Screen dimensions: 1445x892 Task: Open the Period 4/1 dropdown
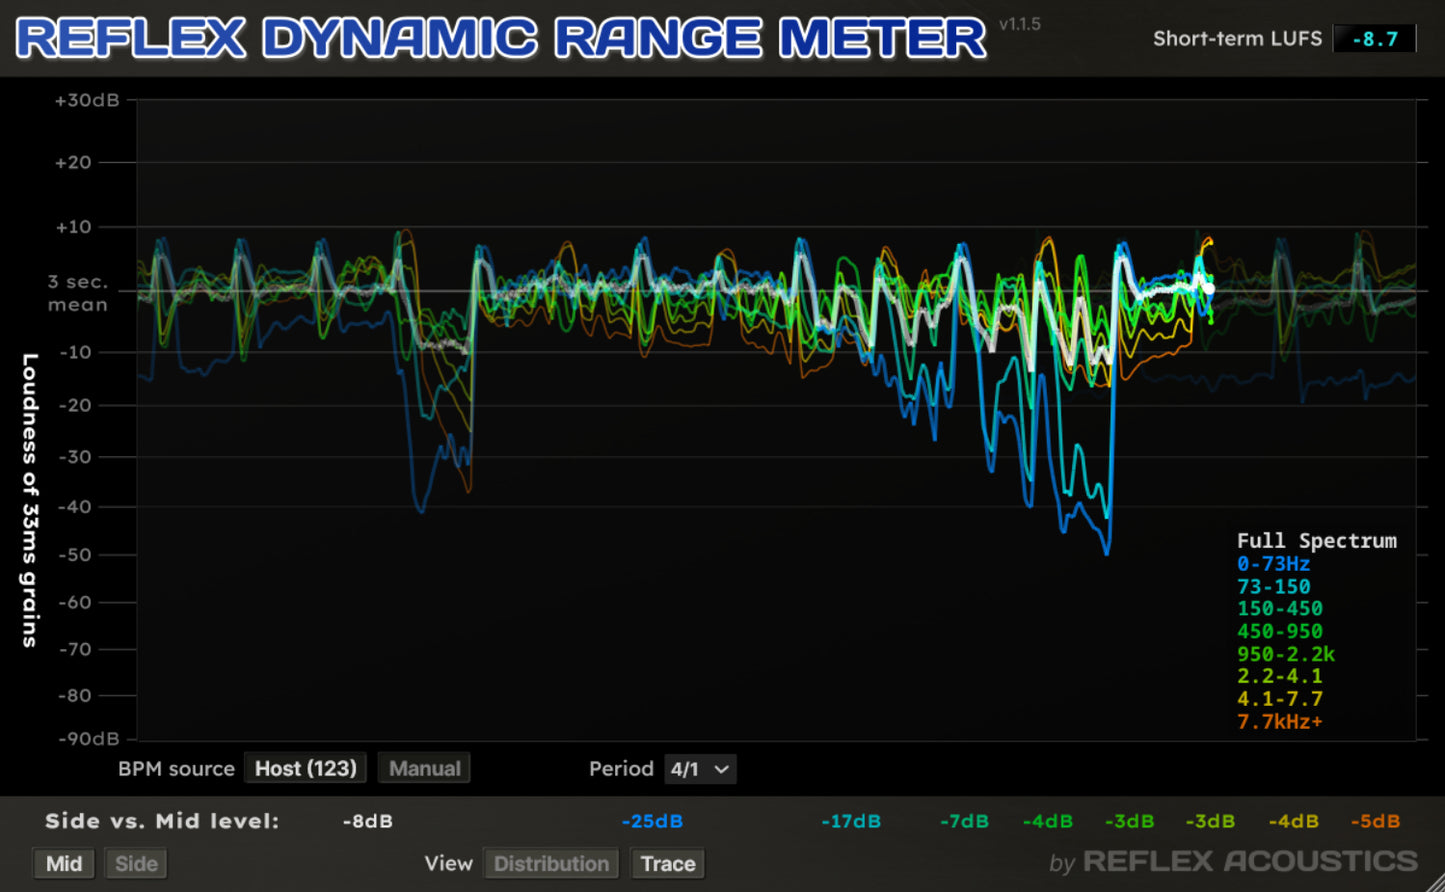699,768
